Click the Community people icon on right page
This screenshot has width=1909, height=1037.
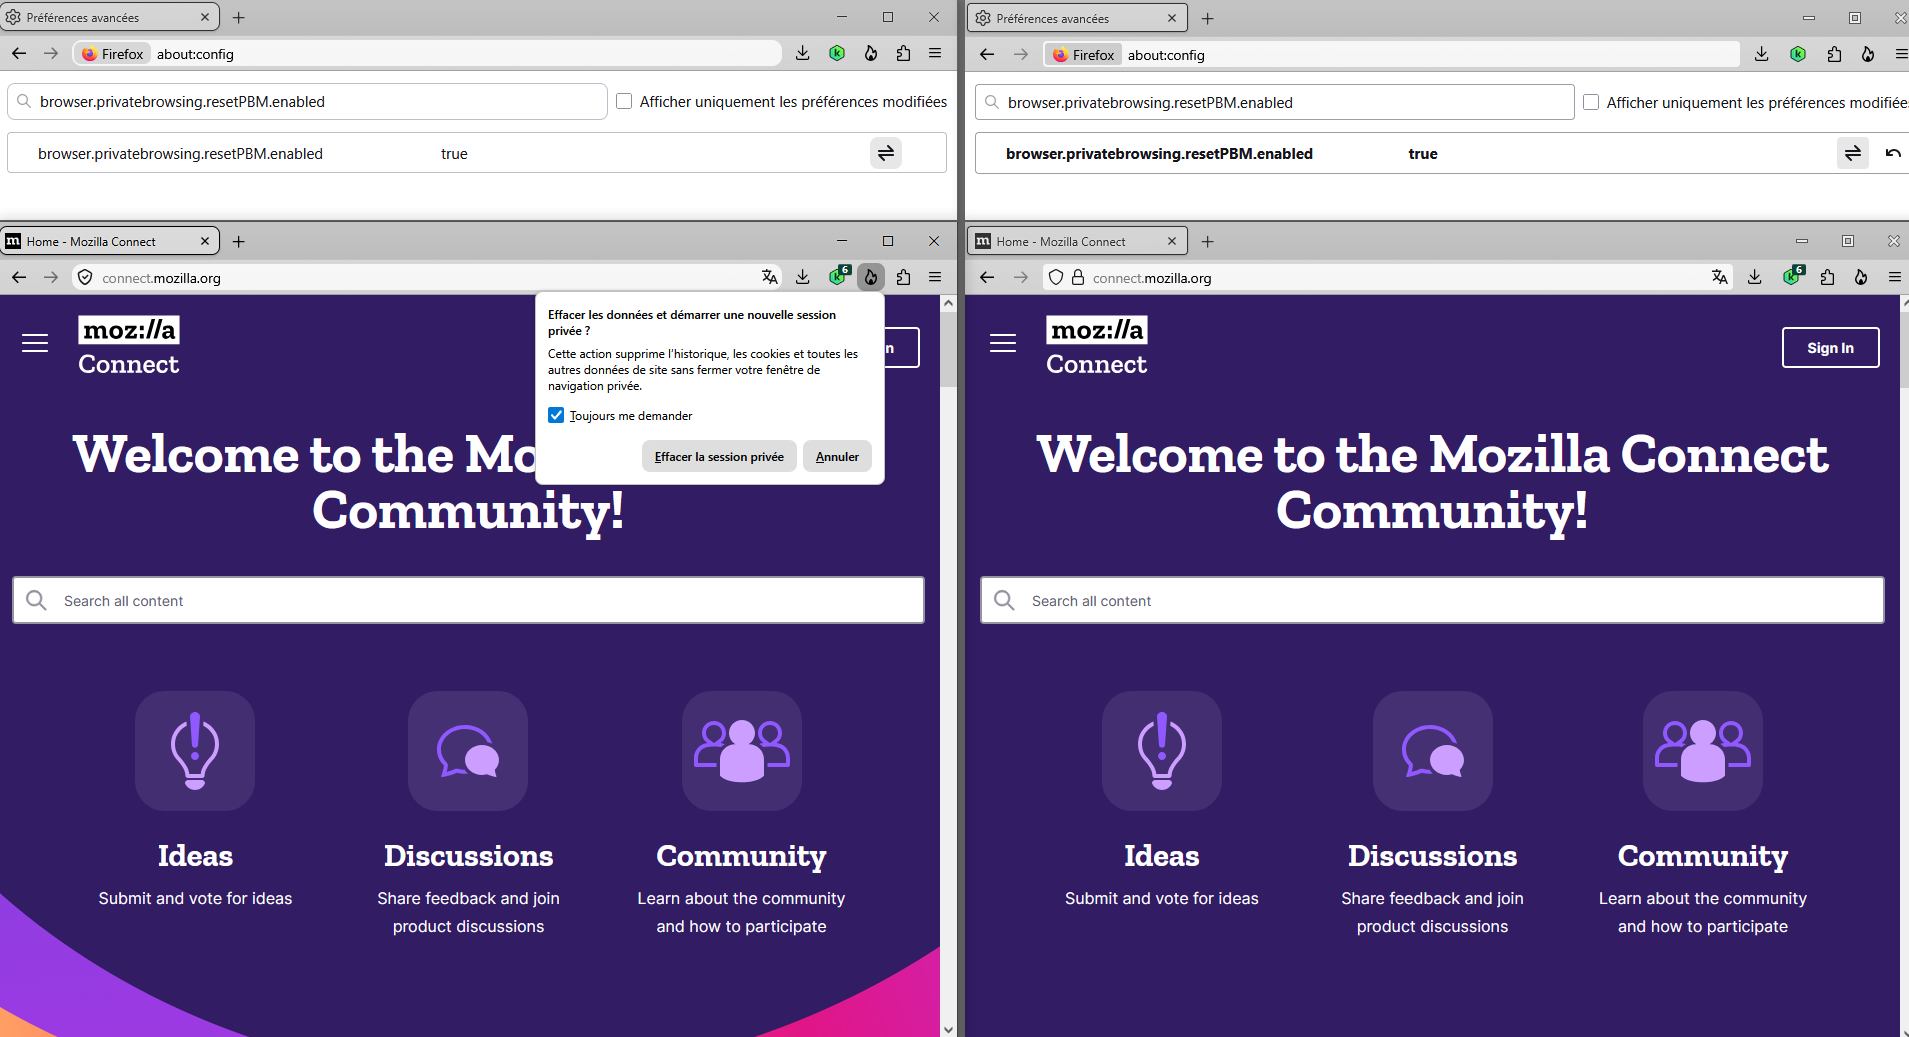tap(1703, 751)
